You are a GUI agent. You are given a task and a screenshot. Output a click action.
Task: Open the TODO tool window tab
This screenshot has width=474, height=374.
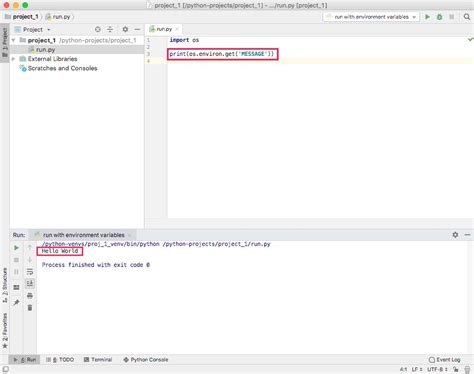click(60, 360)
